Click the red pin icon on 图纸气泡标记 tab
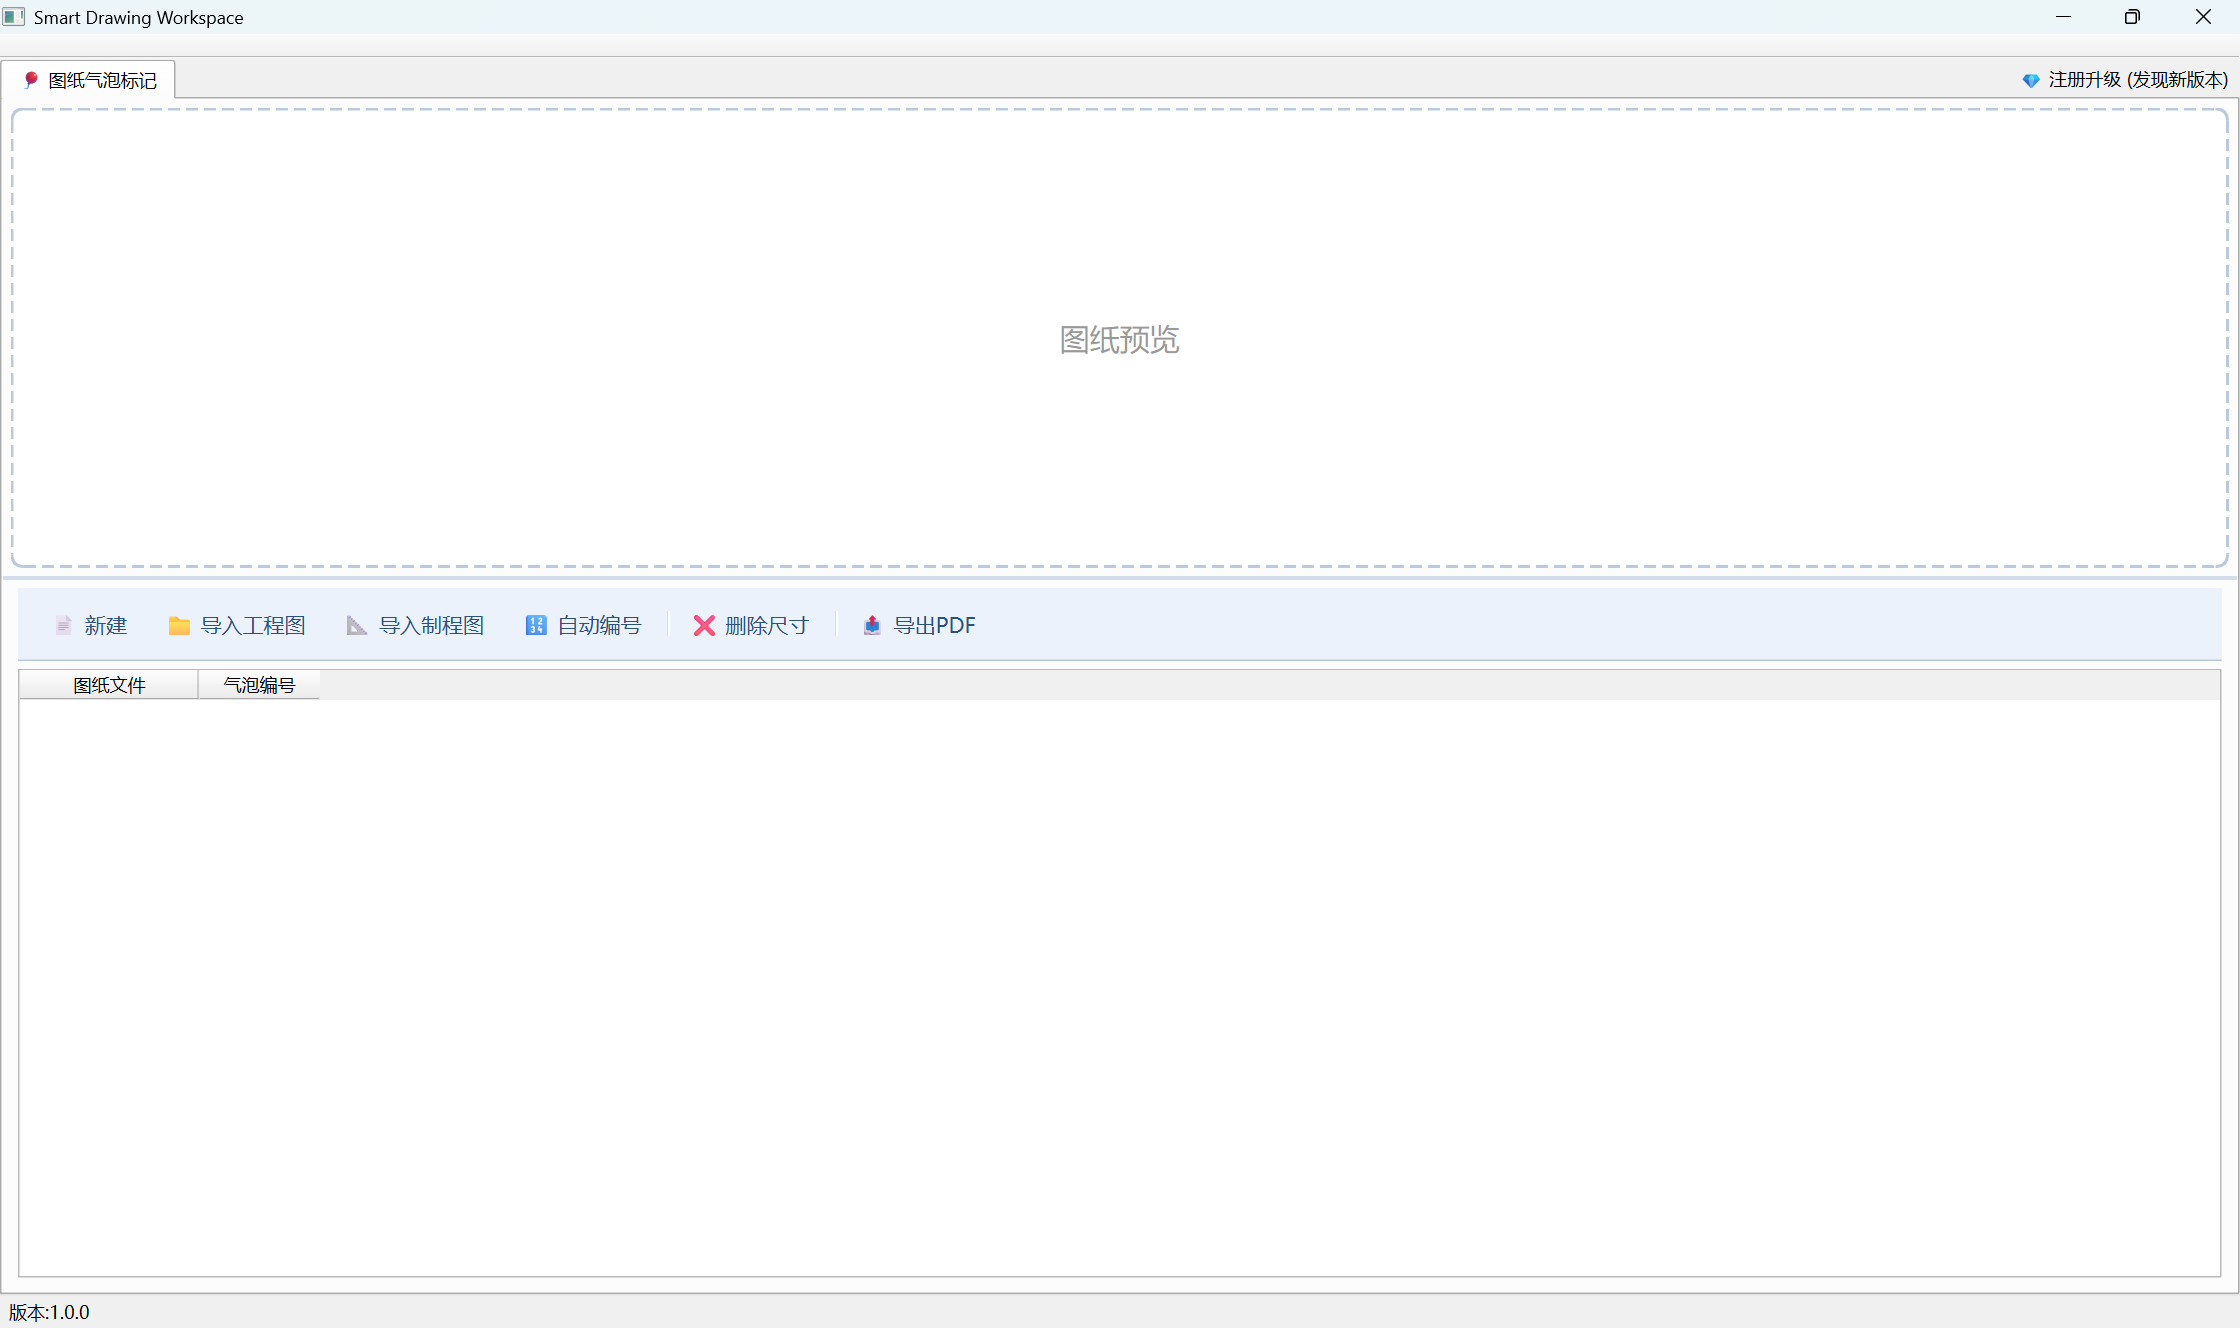 click(31, 80)
